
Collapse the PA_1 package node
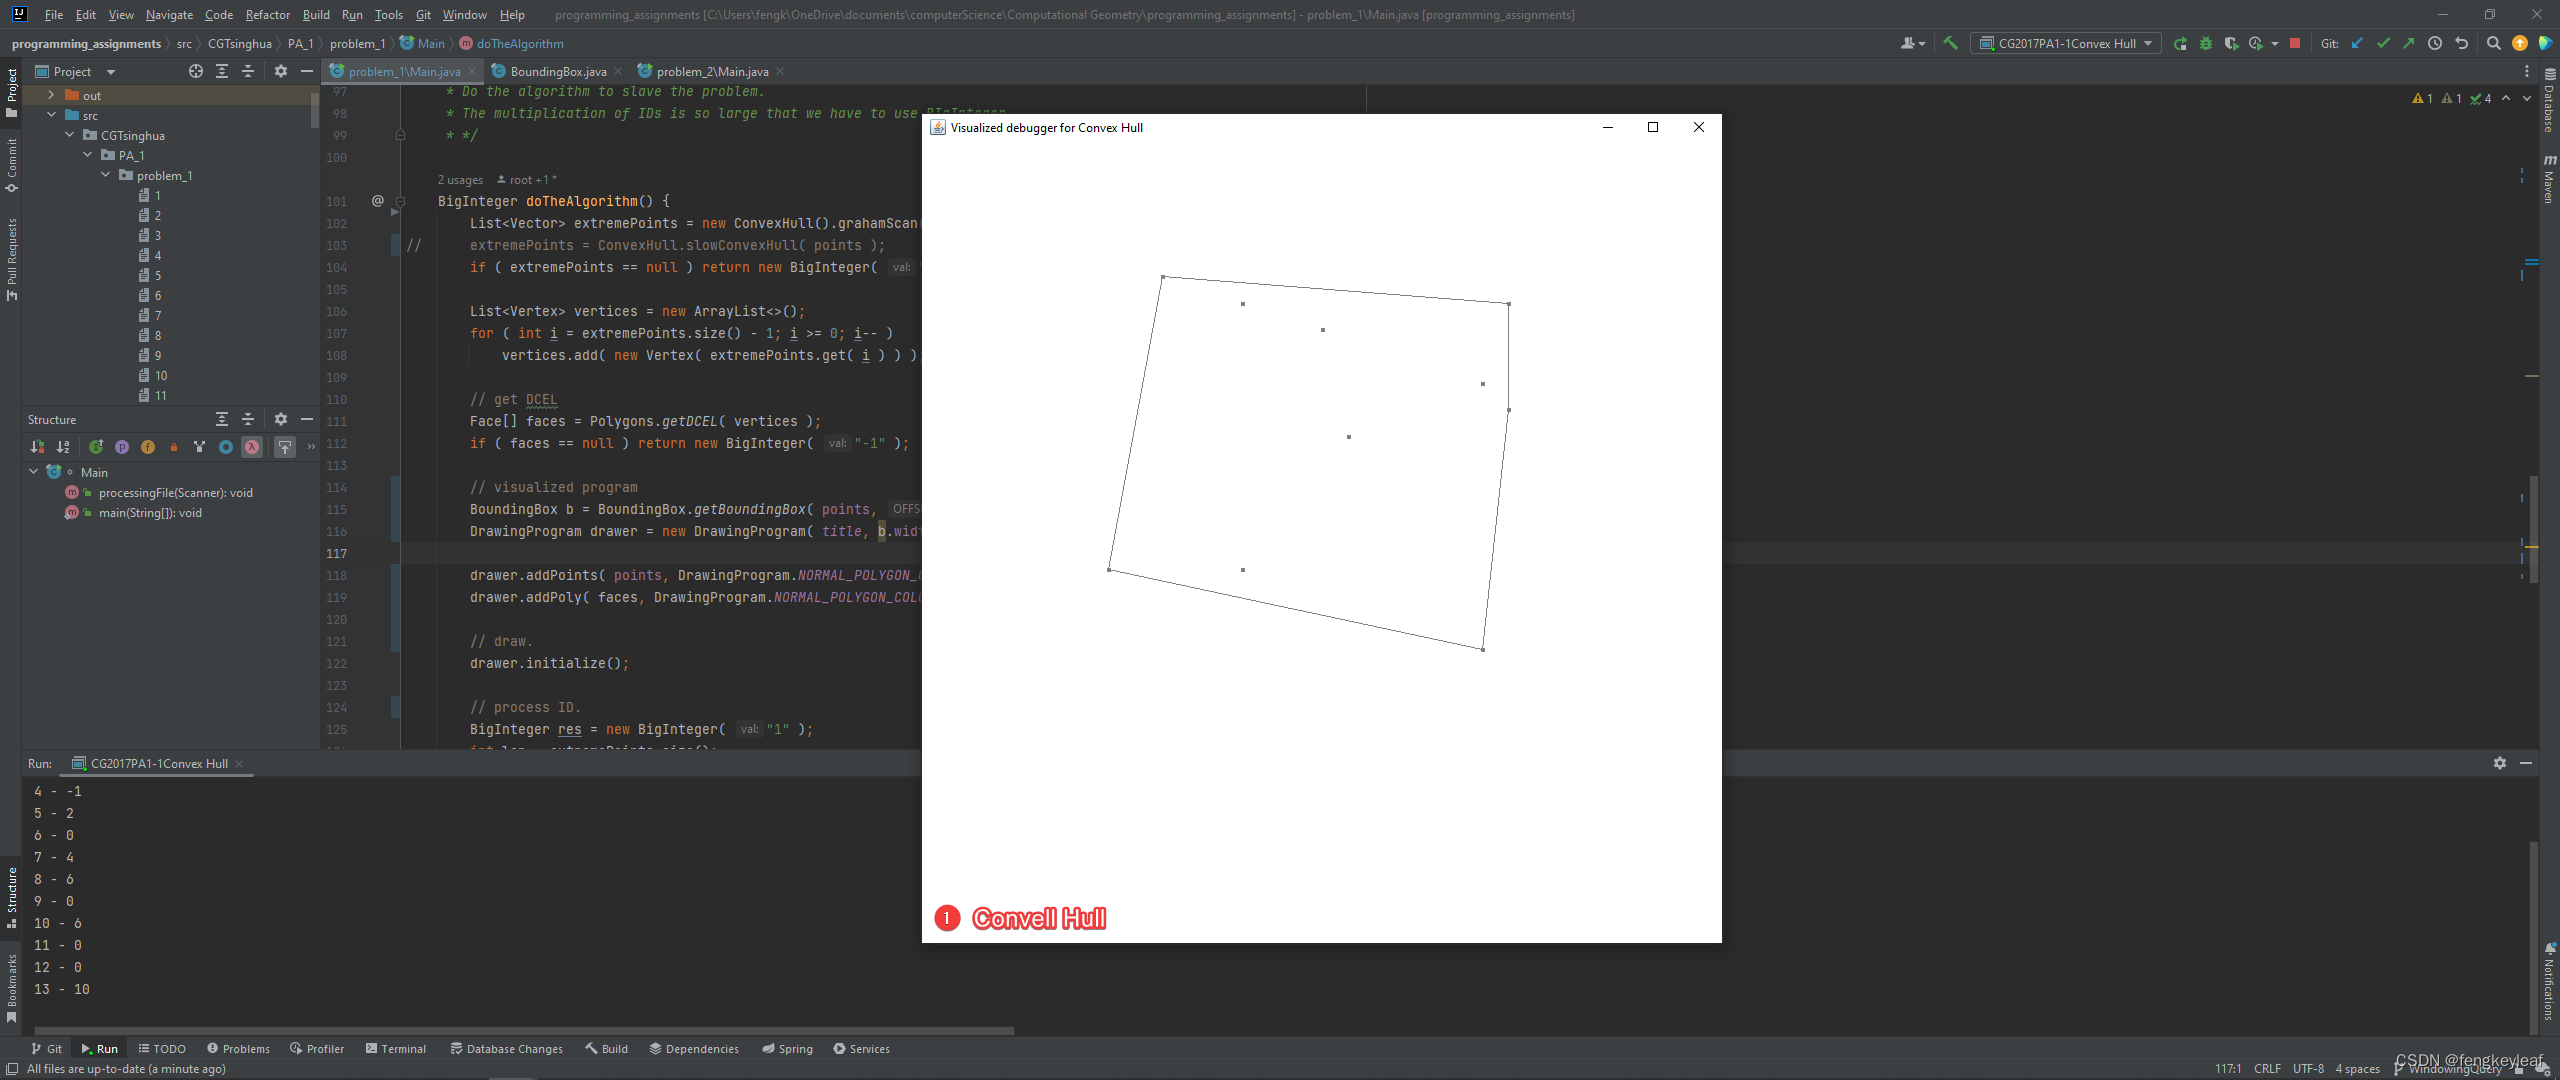[88, 155]
